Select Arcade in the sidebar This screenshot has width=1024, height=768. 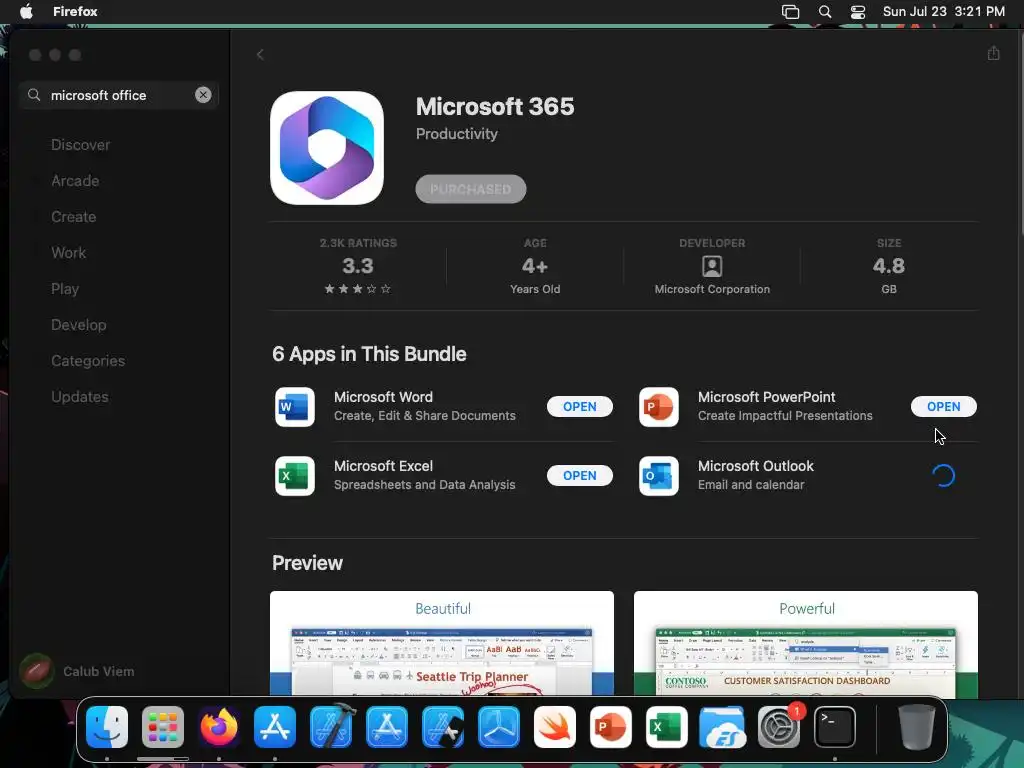[x=75, y=181]
